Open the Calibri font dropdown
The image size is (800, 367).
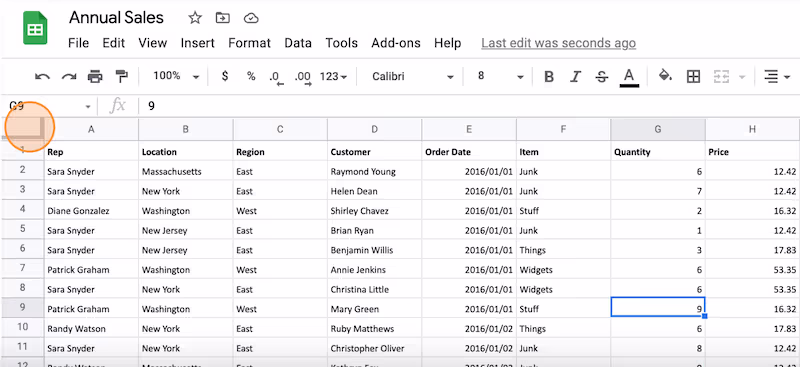[x=412, y=76]
